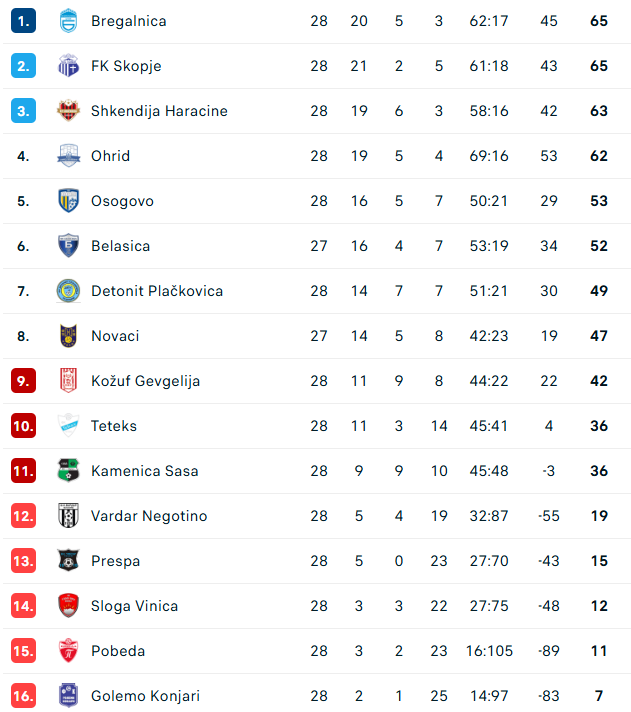Select the Vardar Negotino striped crest
This screenshot has height=712, width=631.
(x=69, y=515)
